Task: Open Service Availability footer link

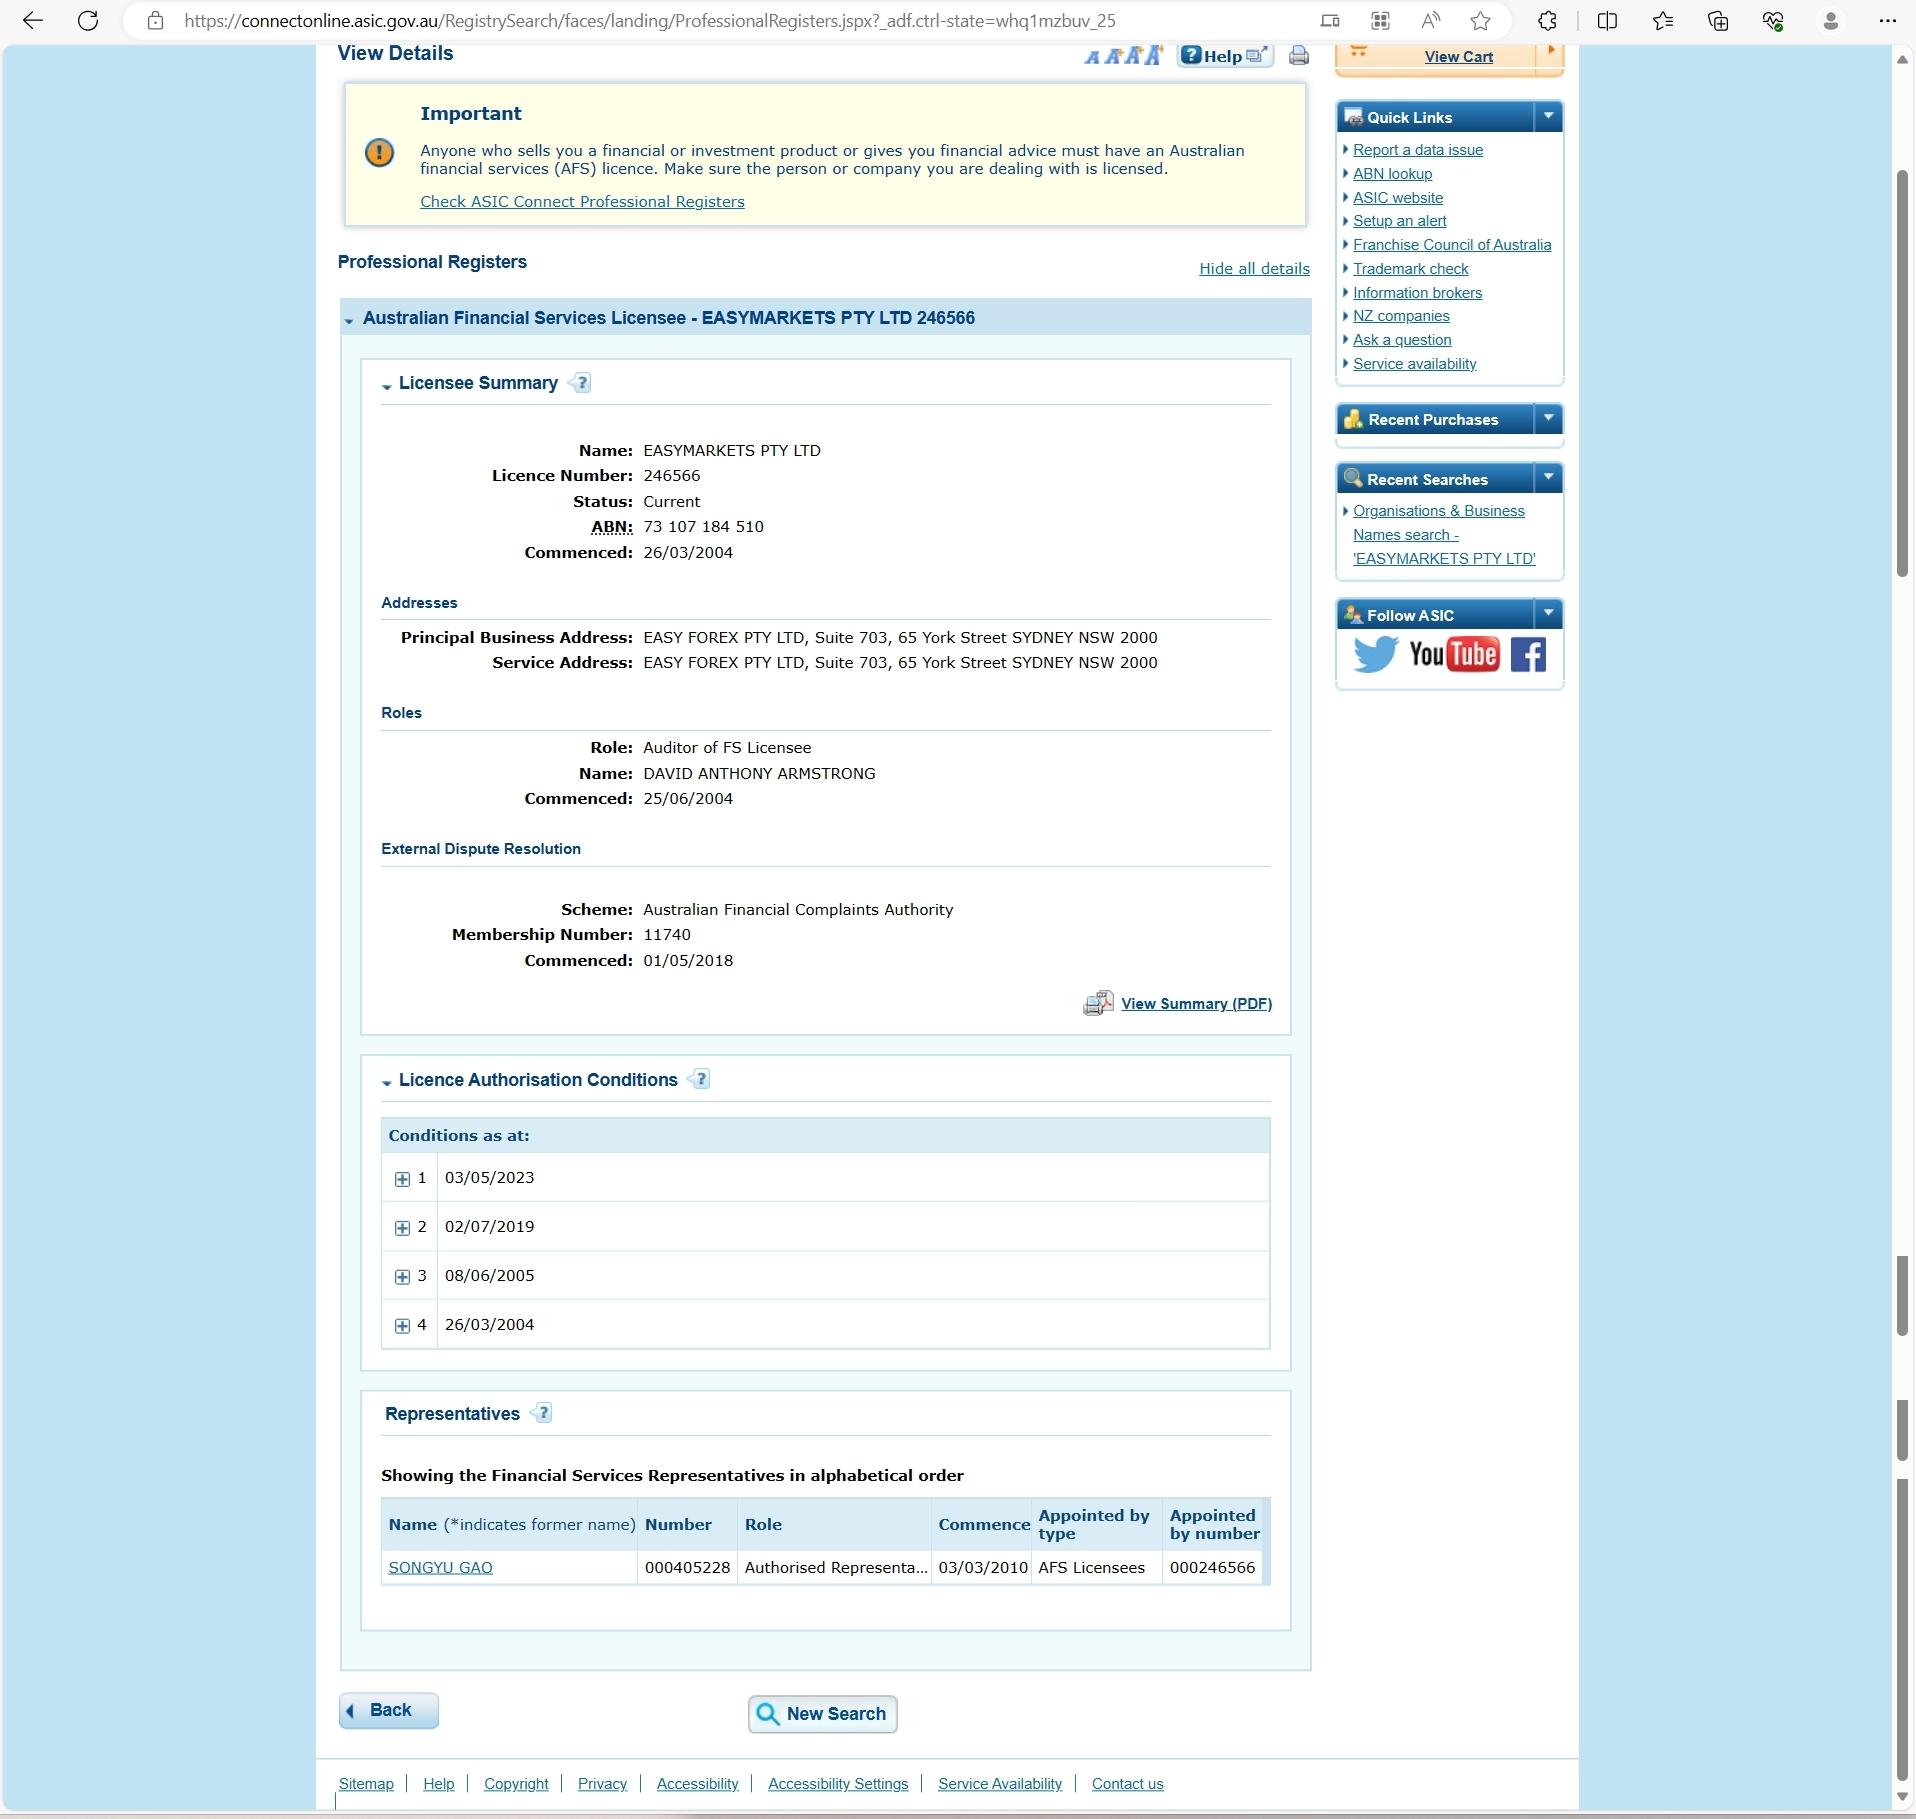Action: click(1000, 1784)
